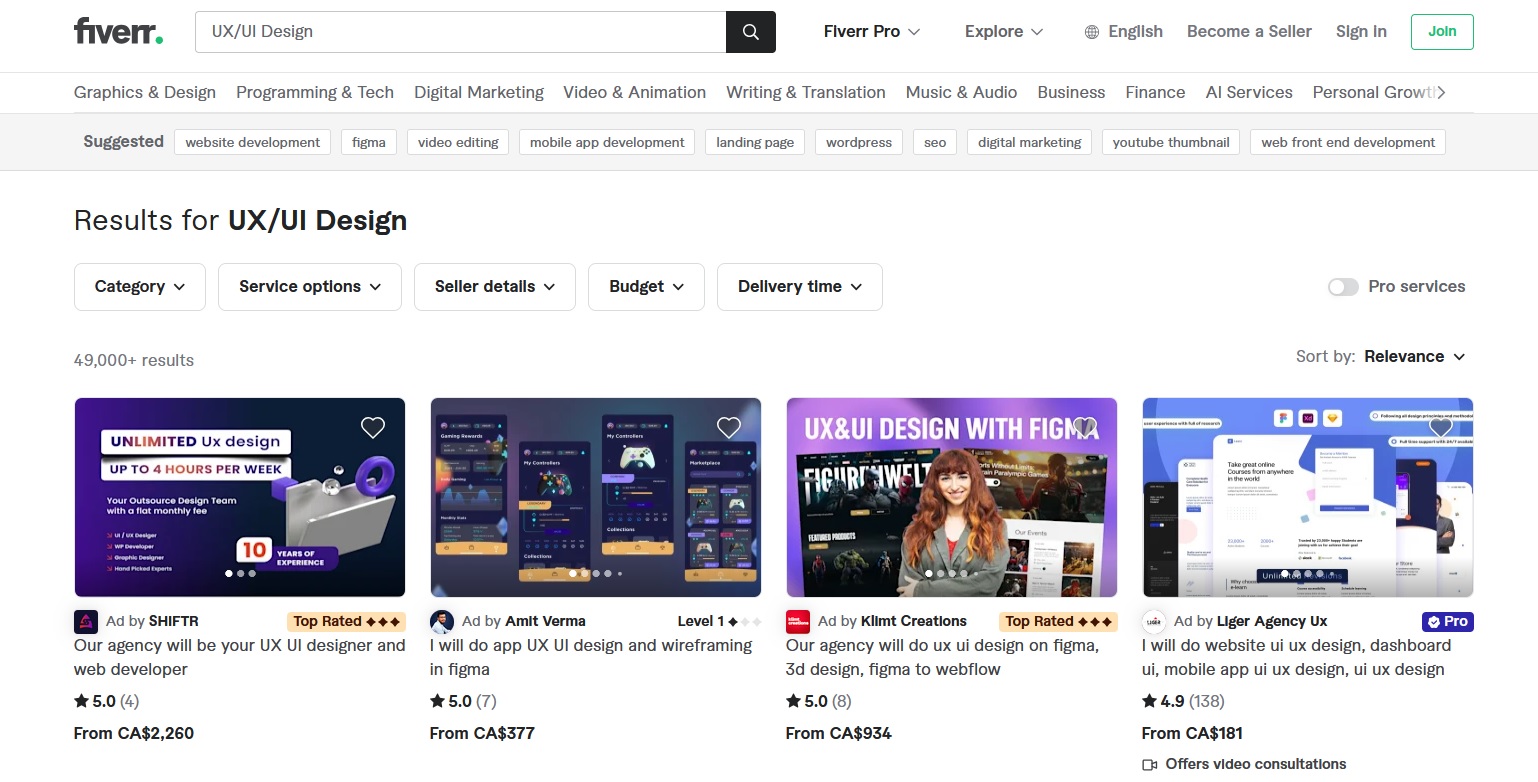
Task: Favorite the Liger Agency Ux gig heart
Action: (1441, 428)
